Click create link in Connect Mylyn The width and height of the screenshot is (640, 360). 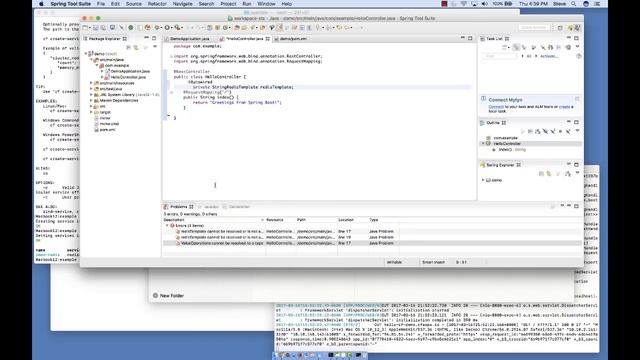(564, 107)
